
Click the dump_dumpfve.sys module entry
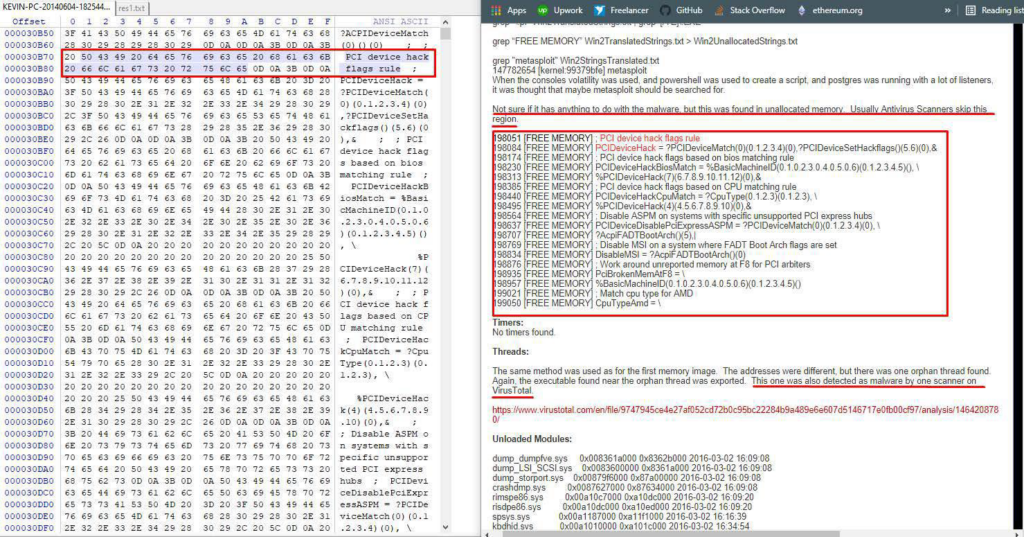point(631,458)
